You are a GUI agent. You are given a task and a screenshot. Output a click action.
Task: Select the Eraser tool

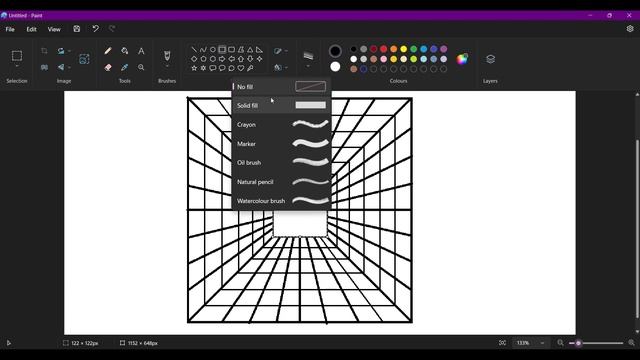[x=108, y=67]
